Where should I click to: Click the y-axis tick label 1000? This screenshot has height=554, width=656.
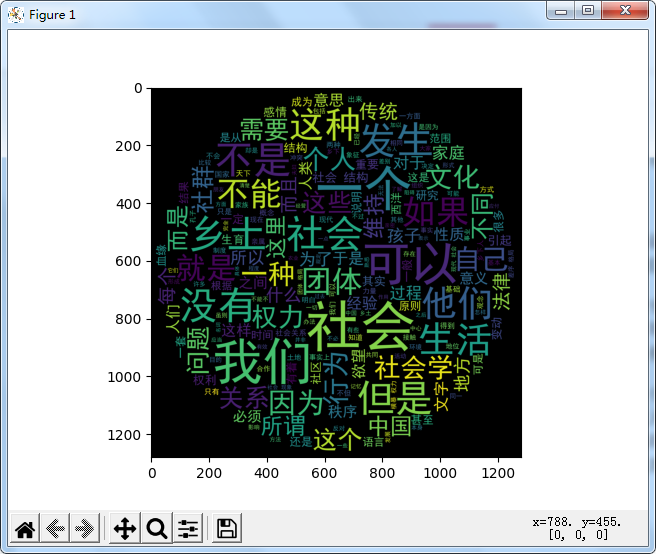click(125, 376)
